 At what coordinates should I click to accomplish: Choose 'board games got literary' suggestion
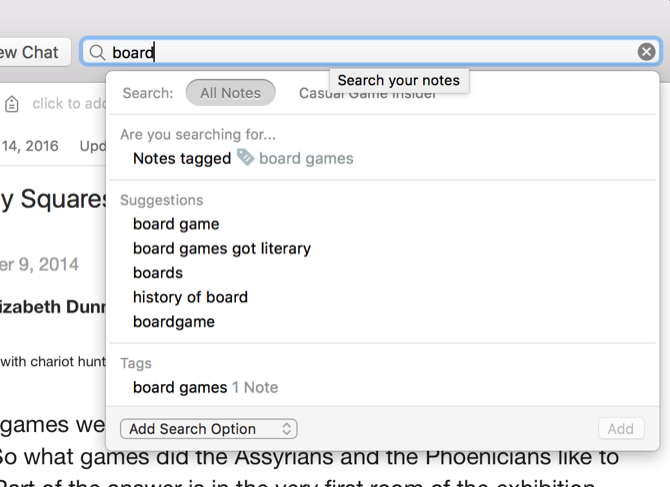pyautogui.click(x=222, y=248)
